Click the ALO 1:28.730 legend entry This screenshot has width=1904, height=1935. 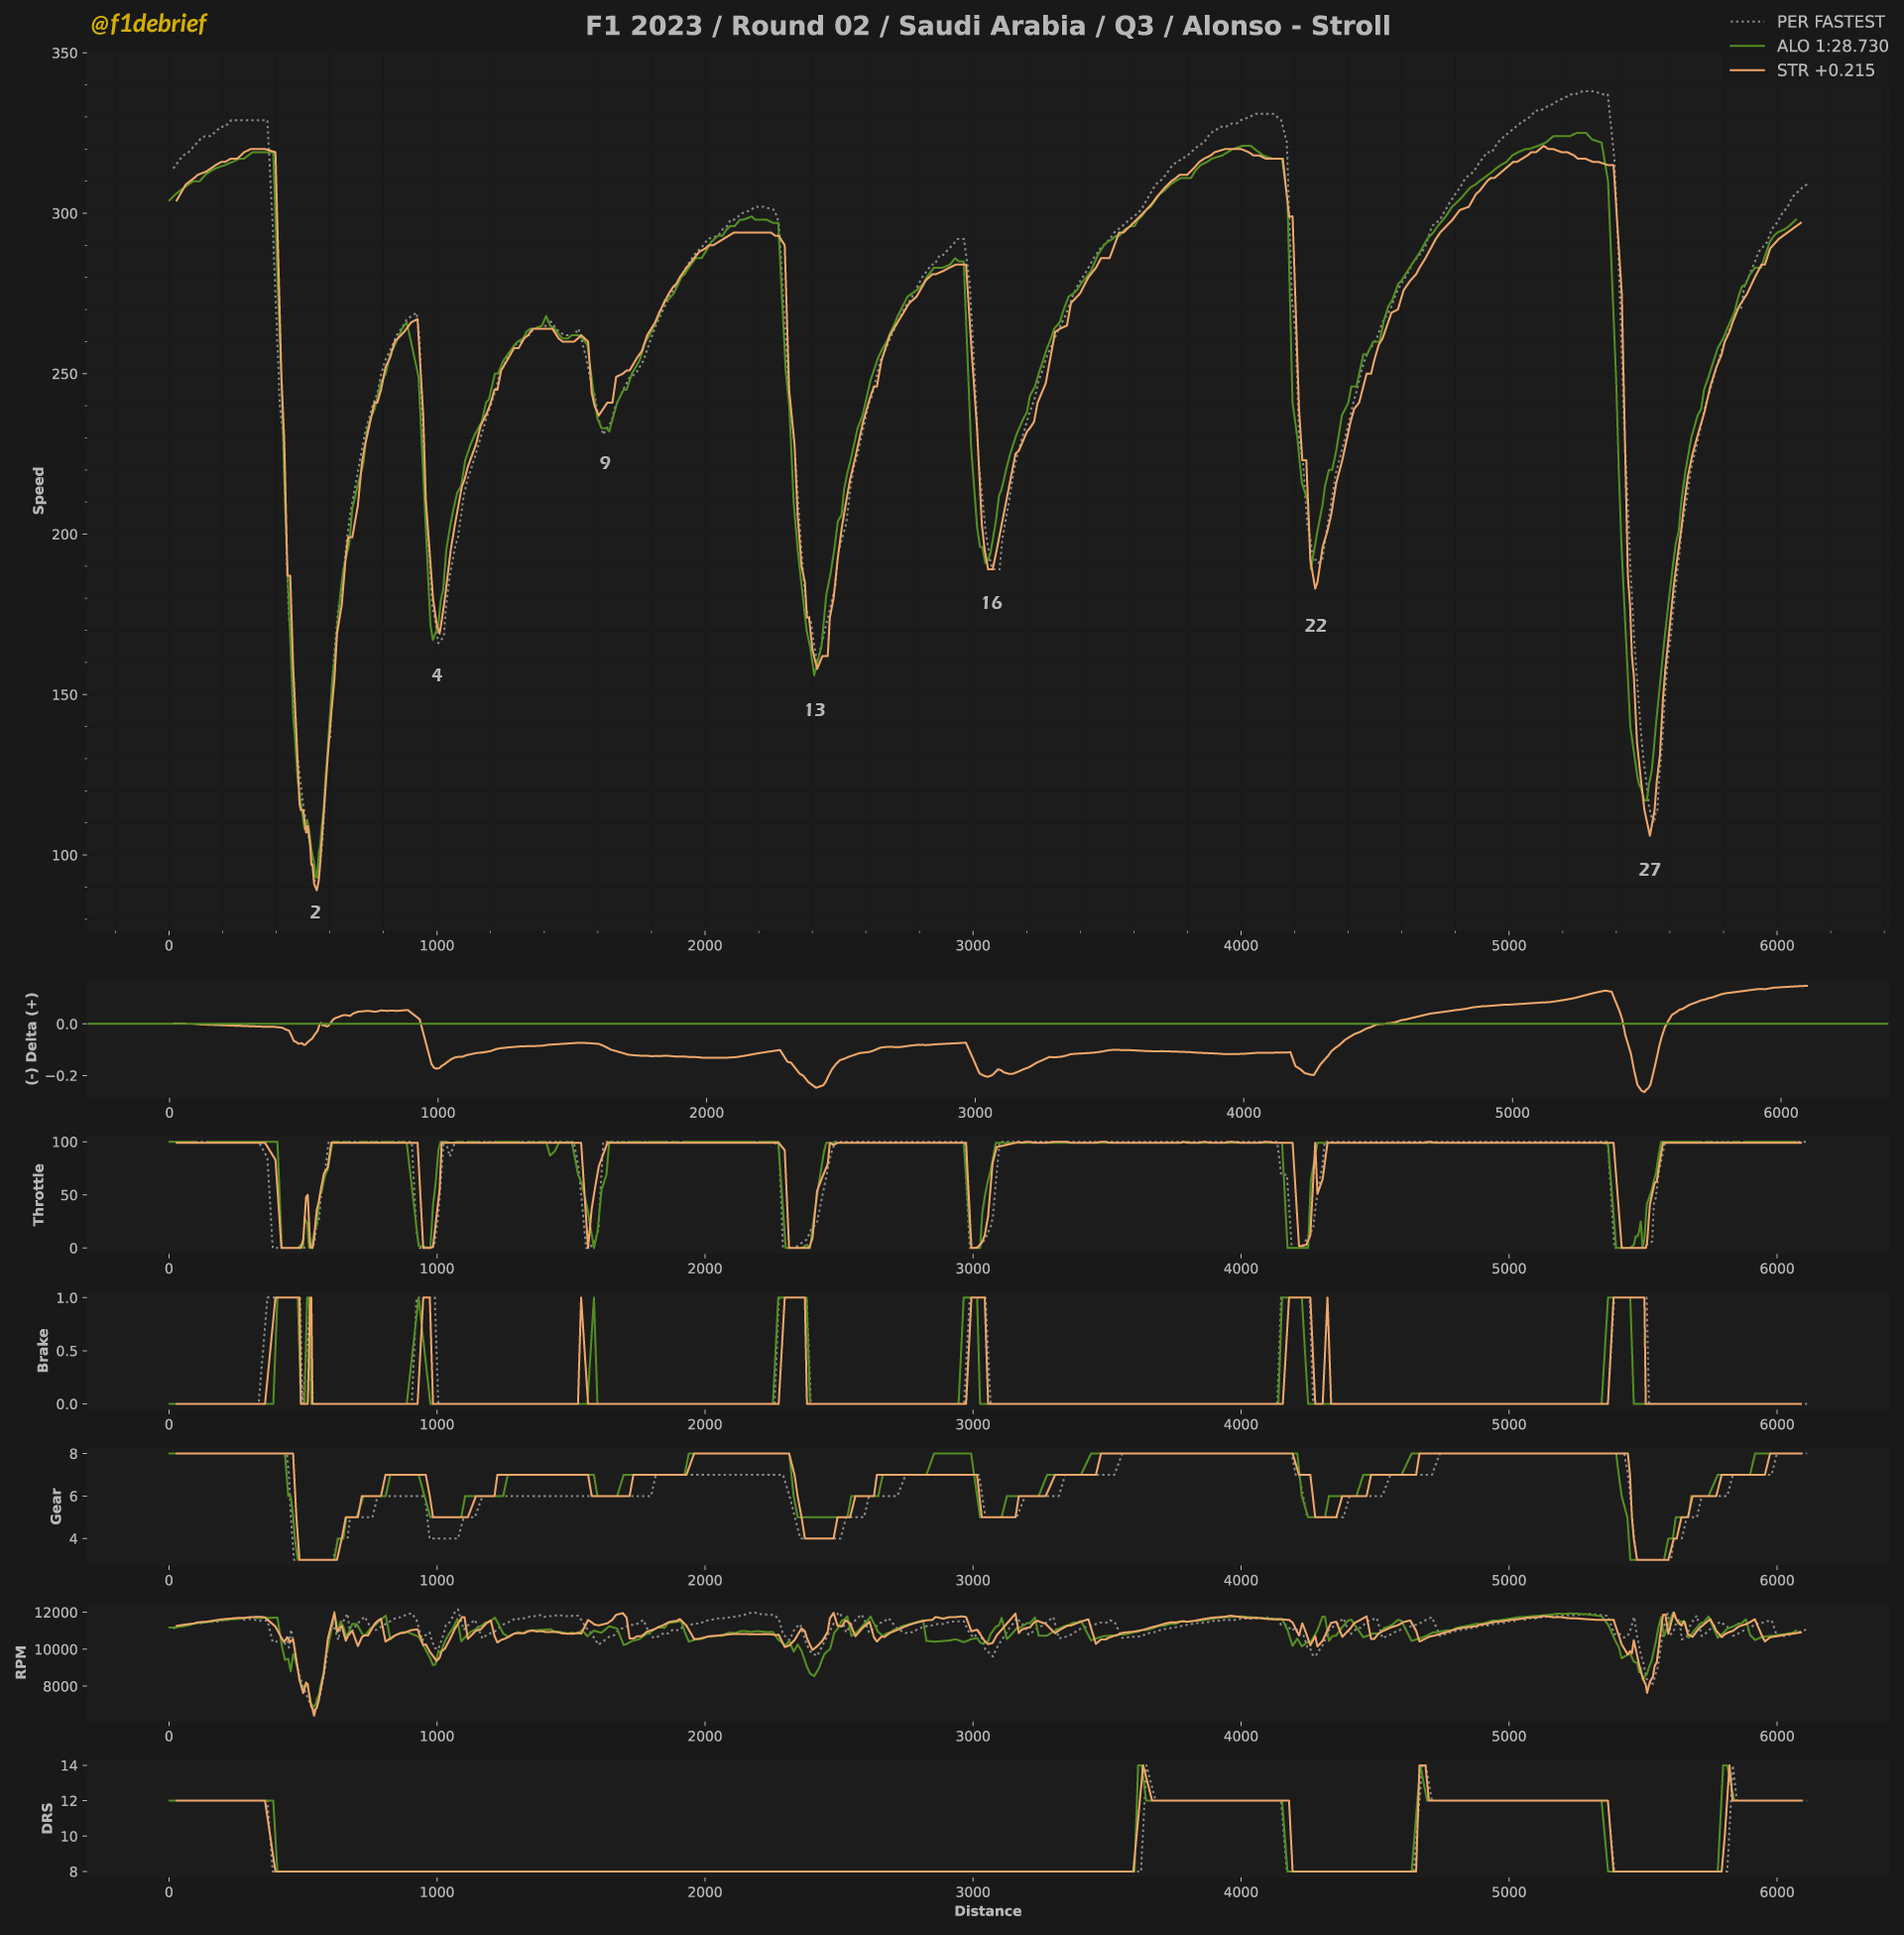(x=1832, y=46)
